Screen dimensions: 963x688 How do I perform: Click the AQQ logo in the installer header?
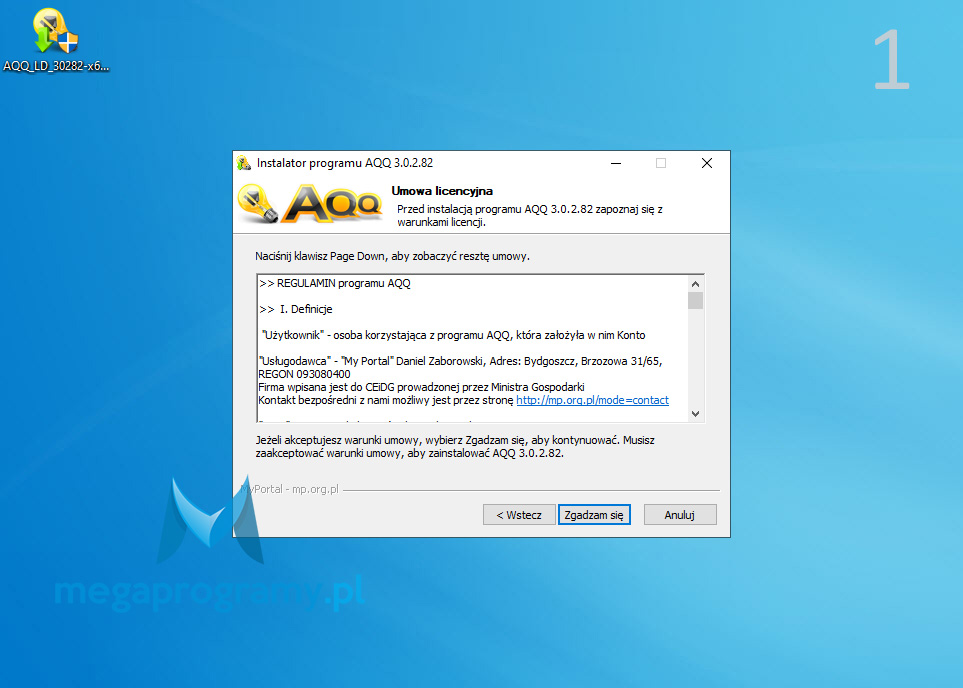tap(310, 203)
